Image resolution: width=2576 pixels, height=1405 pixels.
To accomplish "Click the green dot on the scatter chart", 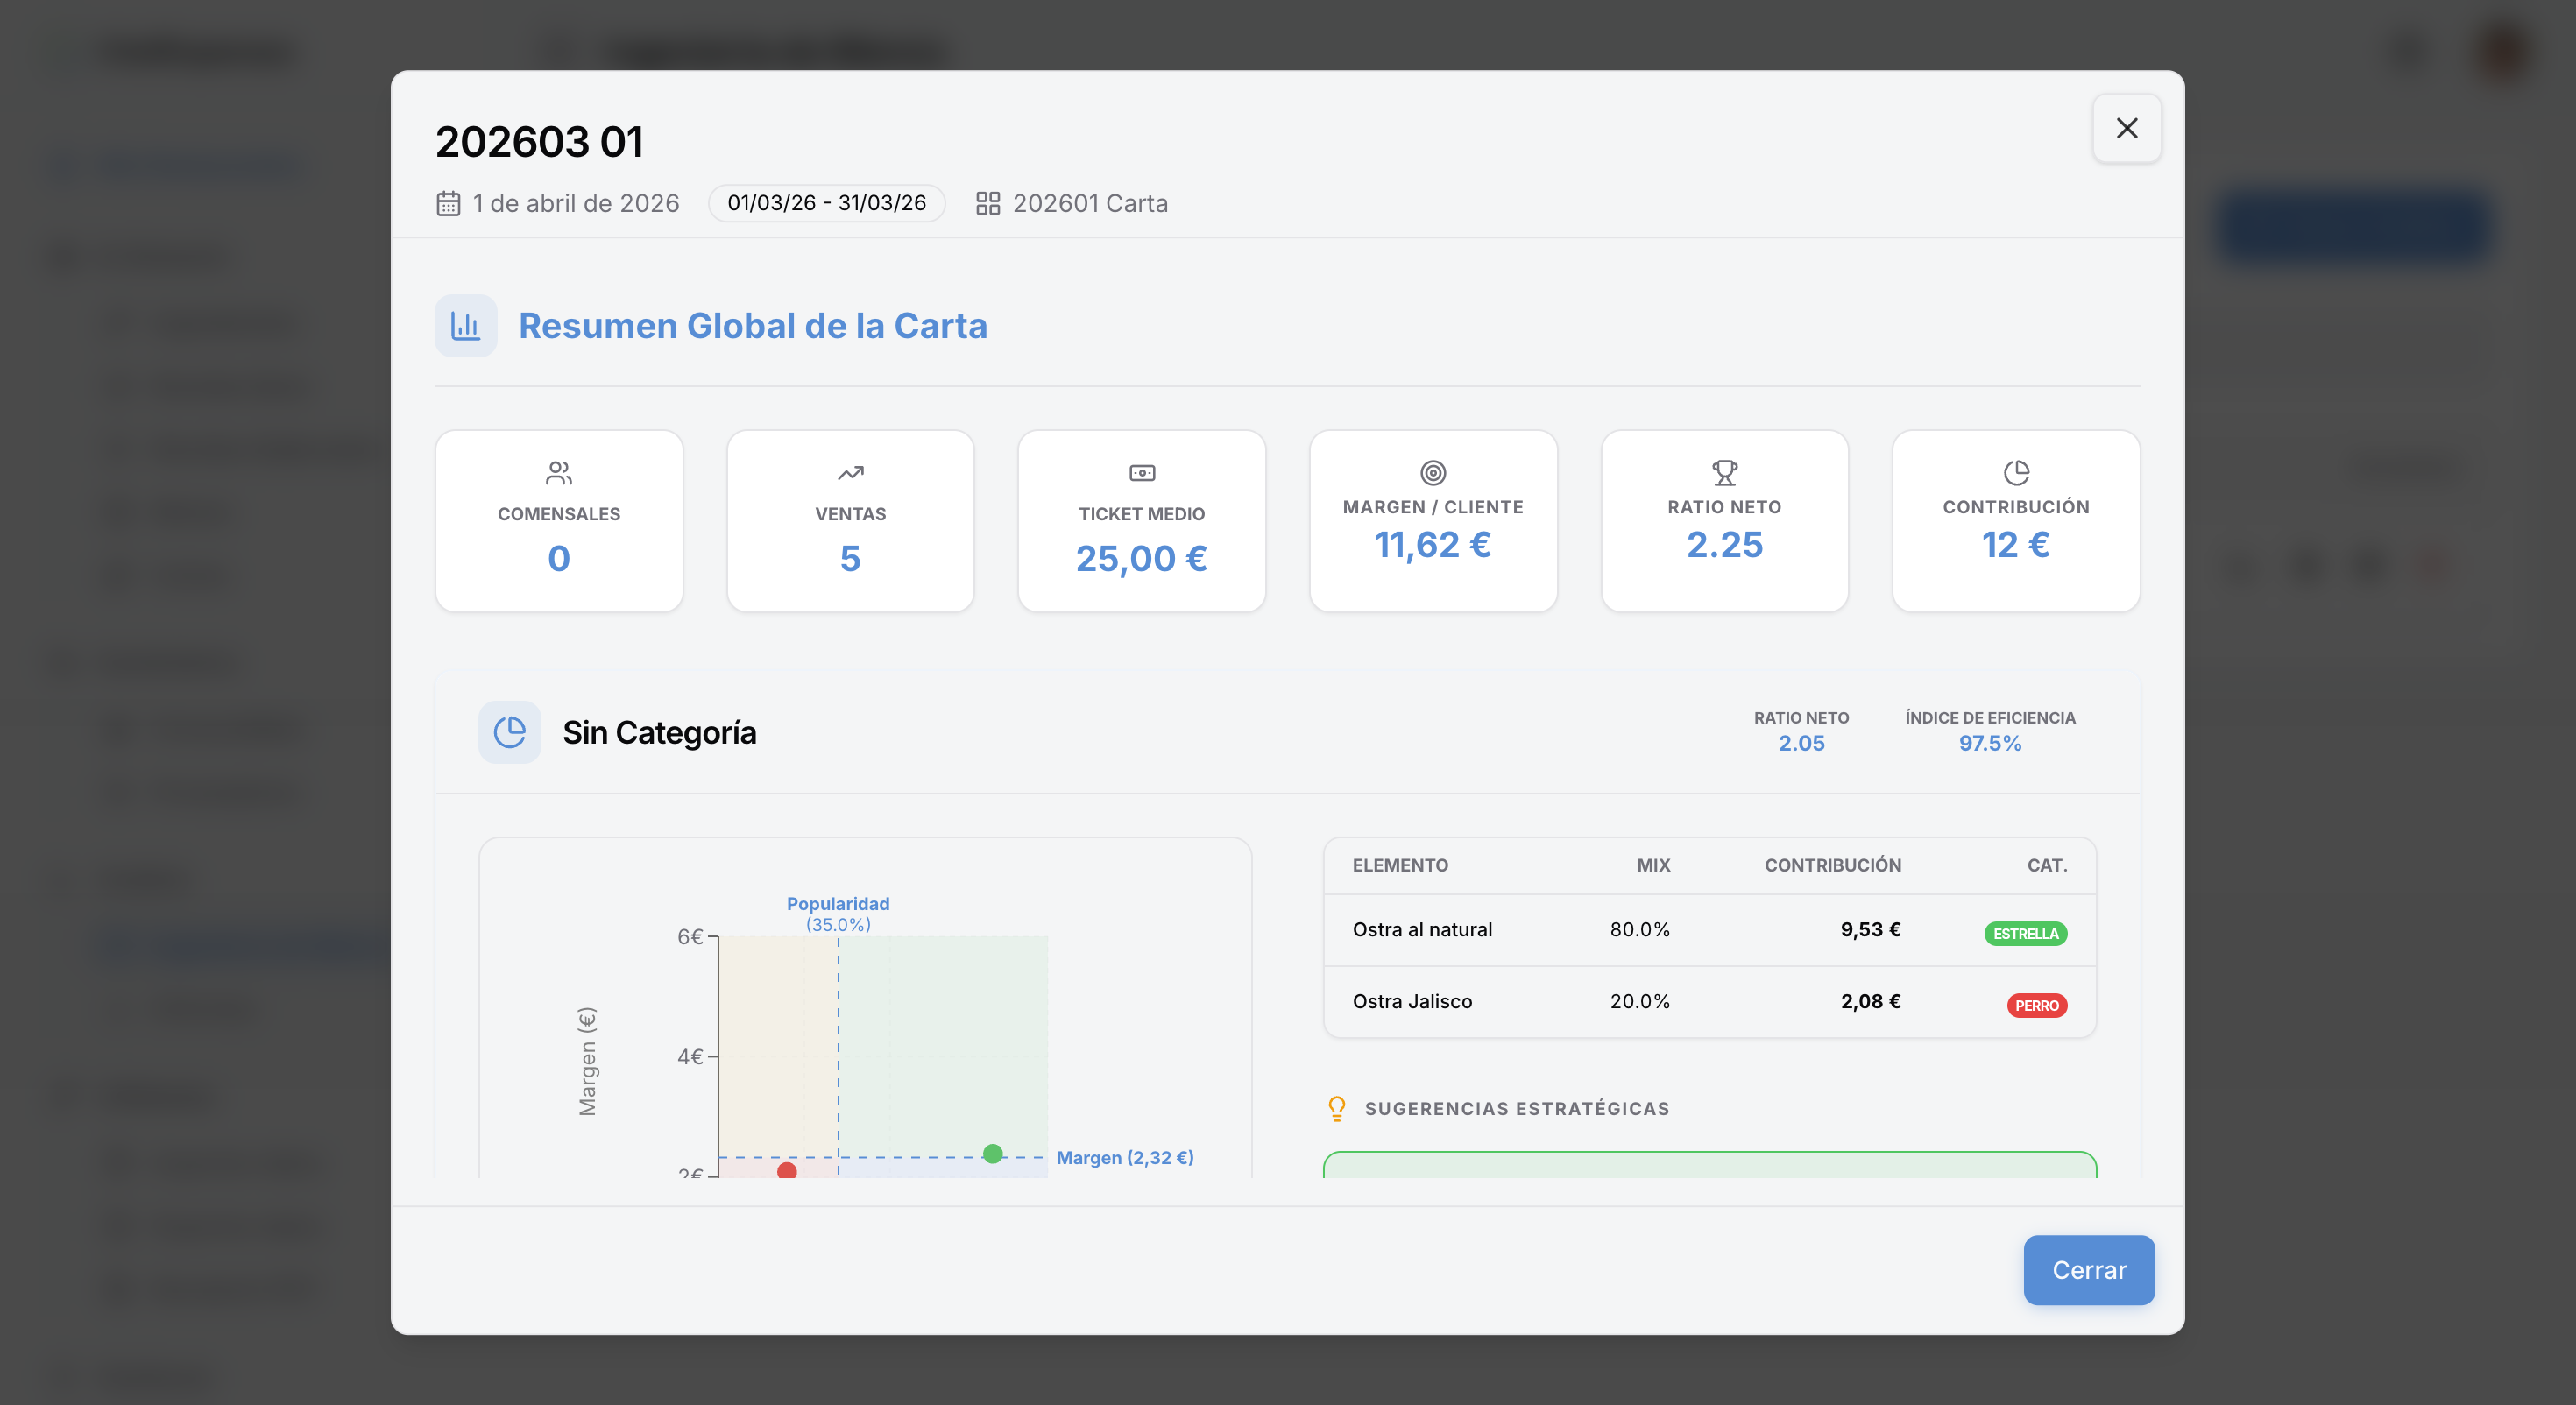I will click(x=993, y=1154).
